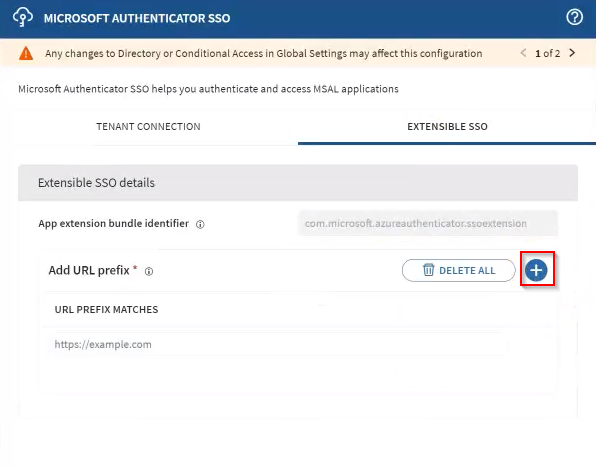Open the help question mark icon

pyautogui.click(x=574, y=17)
